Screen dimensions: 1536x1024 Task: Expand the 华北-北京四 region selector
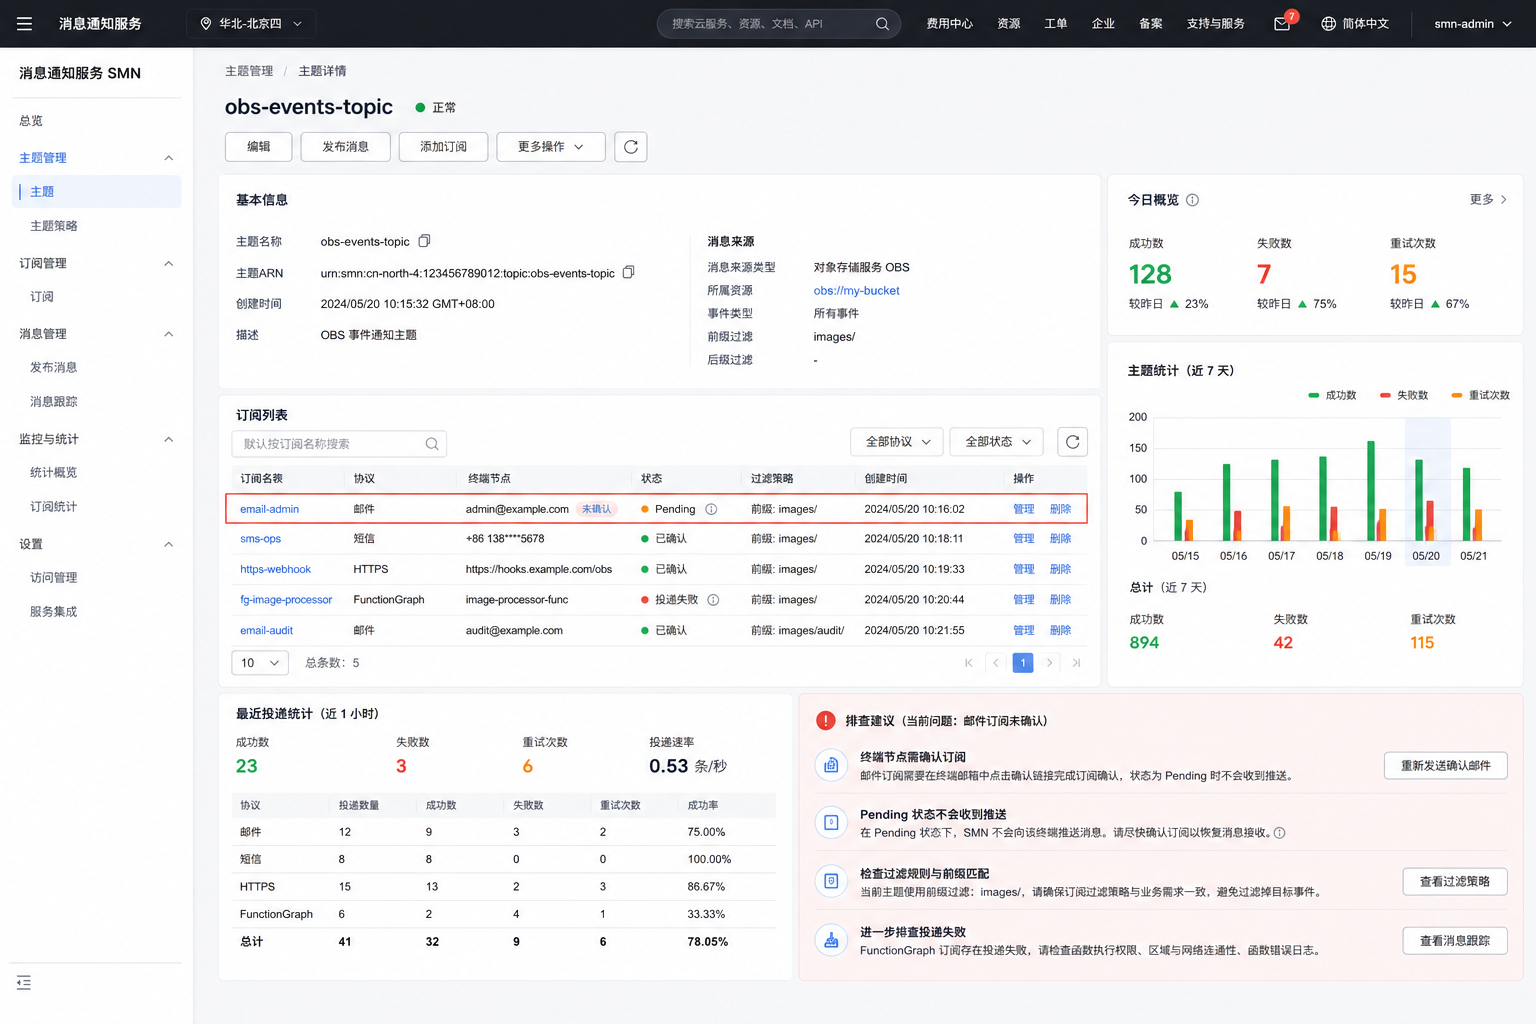tap(251, 24)
